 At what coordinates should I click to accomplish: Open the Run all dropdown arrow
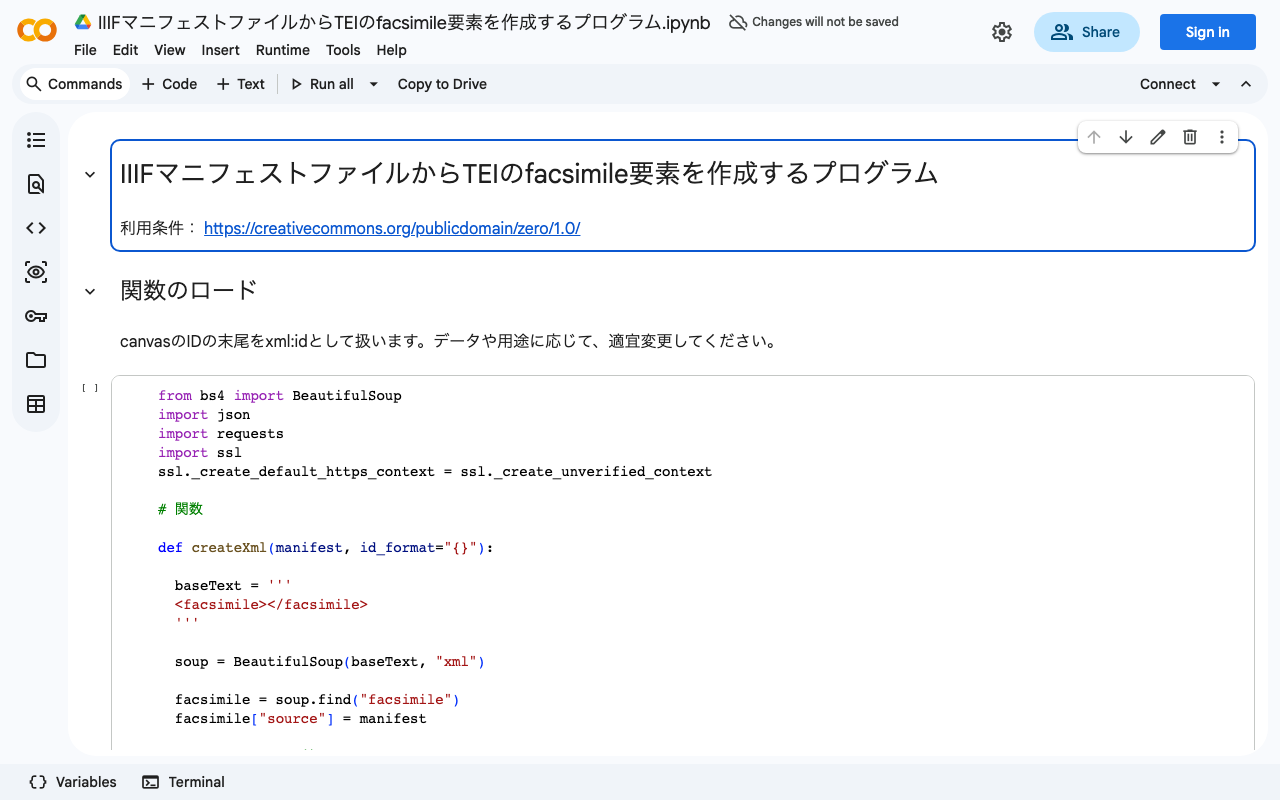pyautogui.click(x=374, y=84)
